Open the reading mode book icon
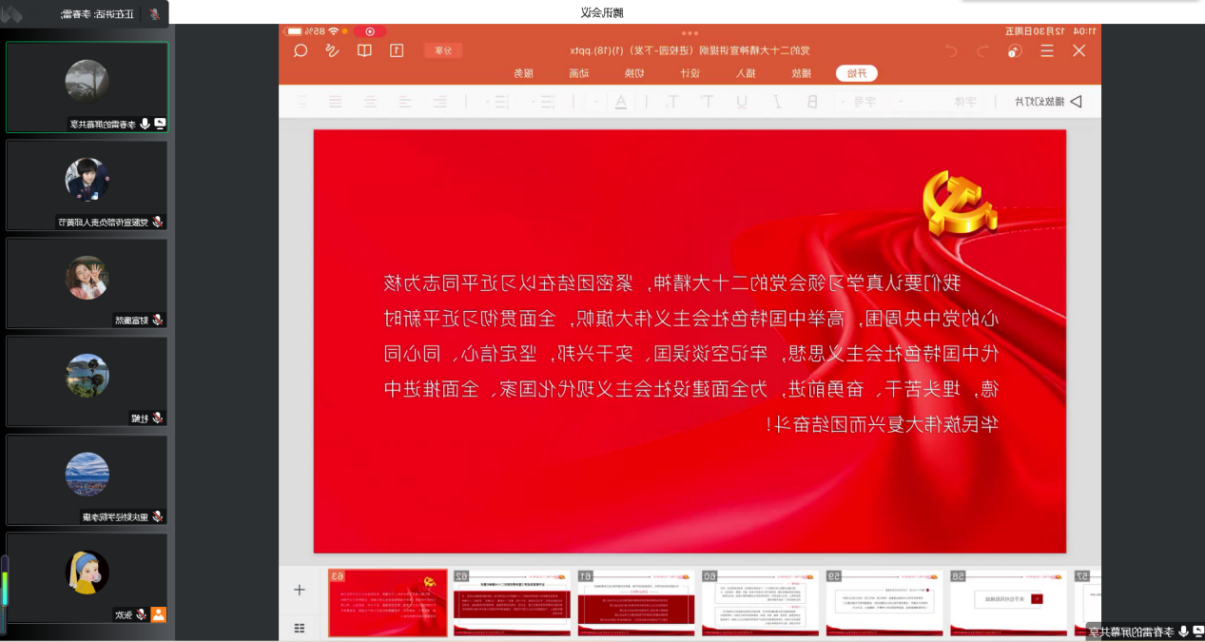This screenshot has width=1205, height=642. coord(365,50)
